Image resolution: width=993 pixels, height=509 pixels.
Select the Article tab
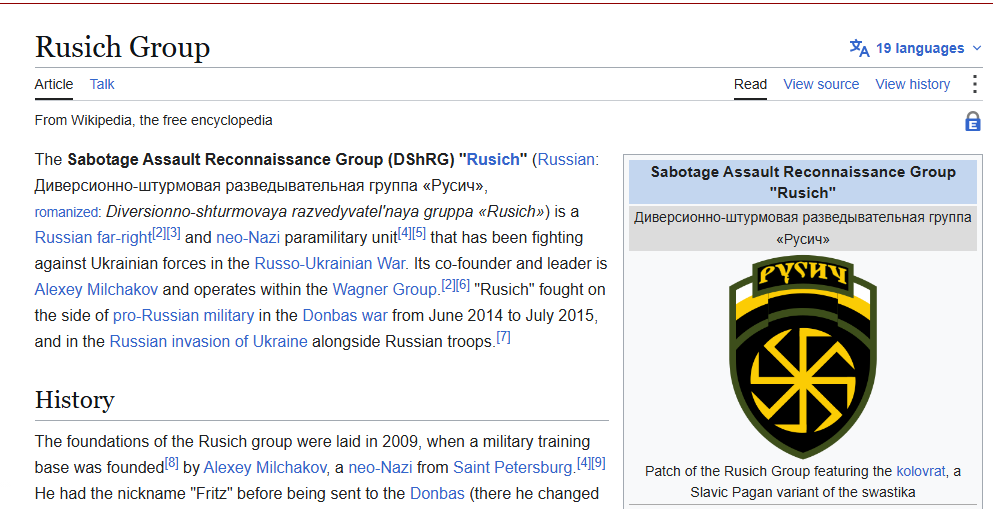coord(54,84)
